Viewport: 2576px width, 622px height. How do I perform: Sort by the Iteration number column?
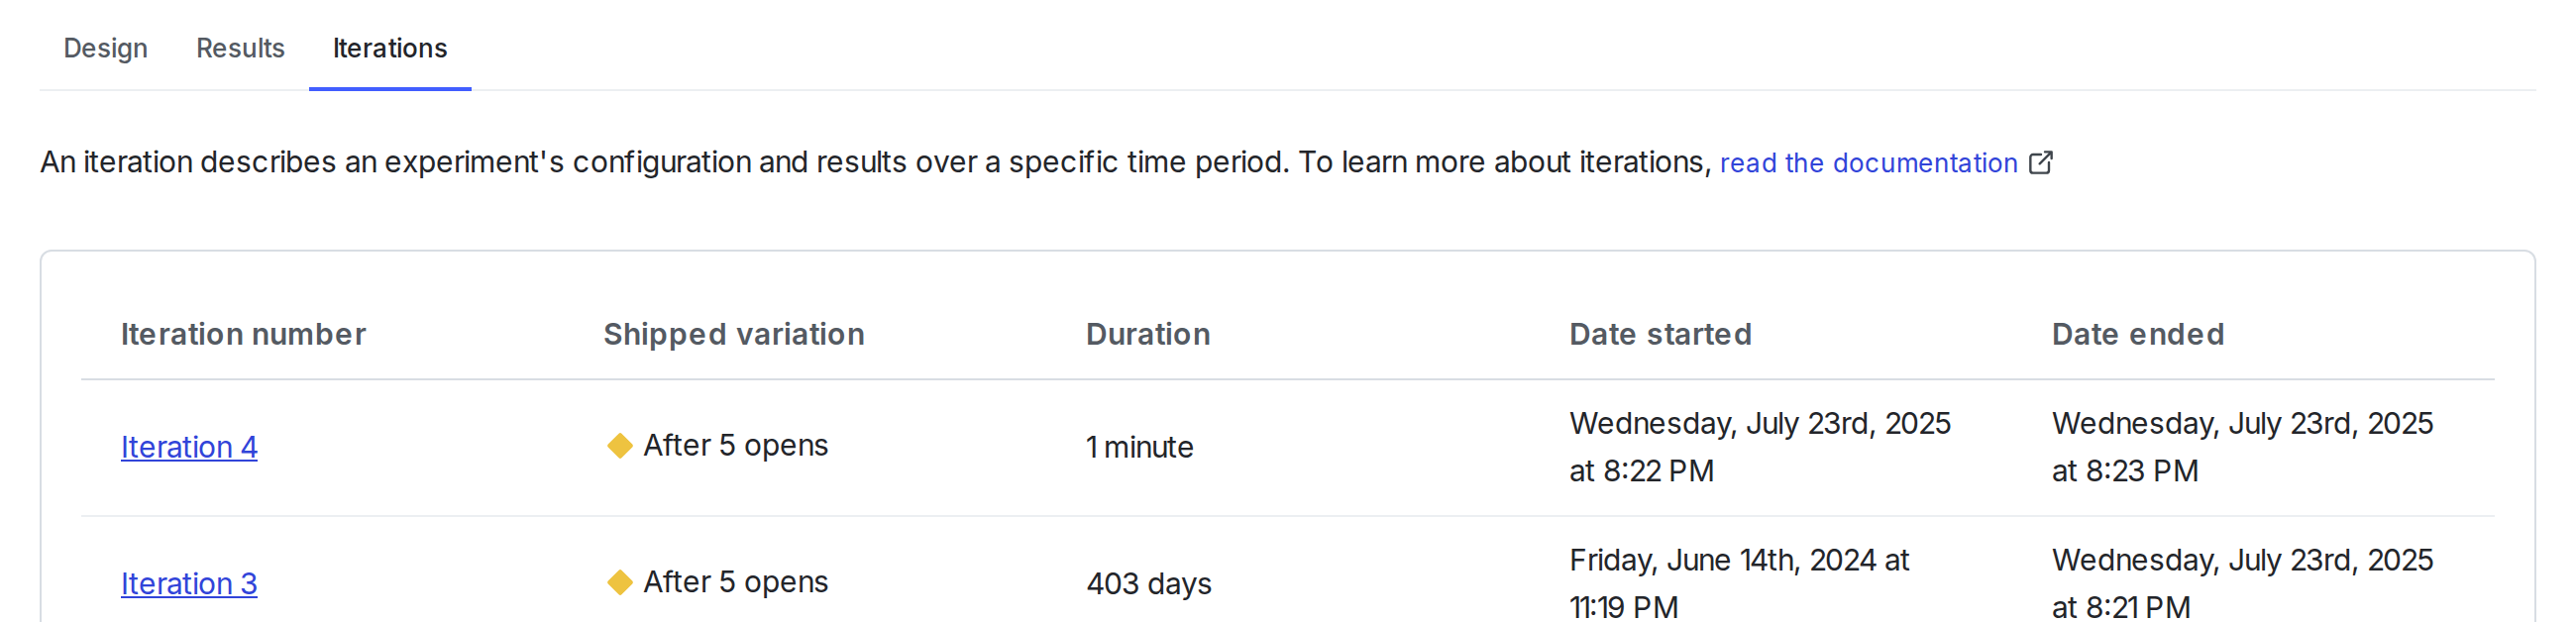coord(244,334)
